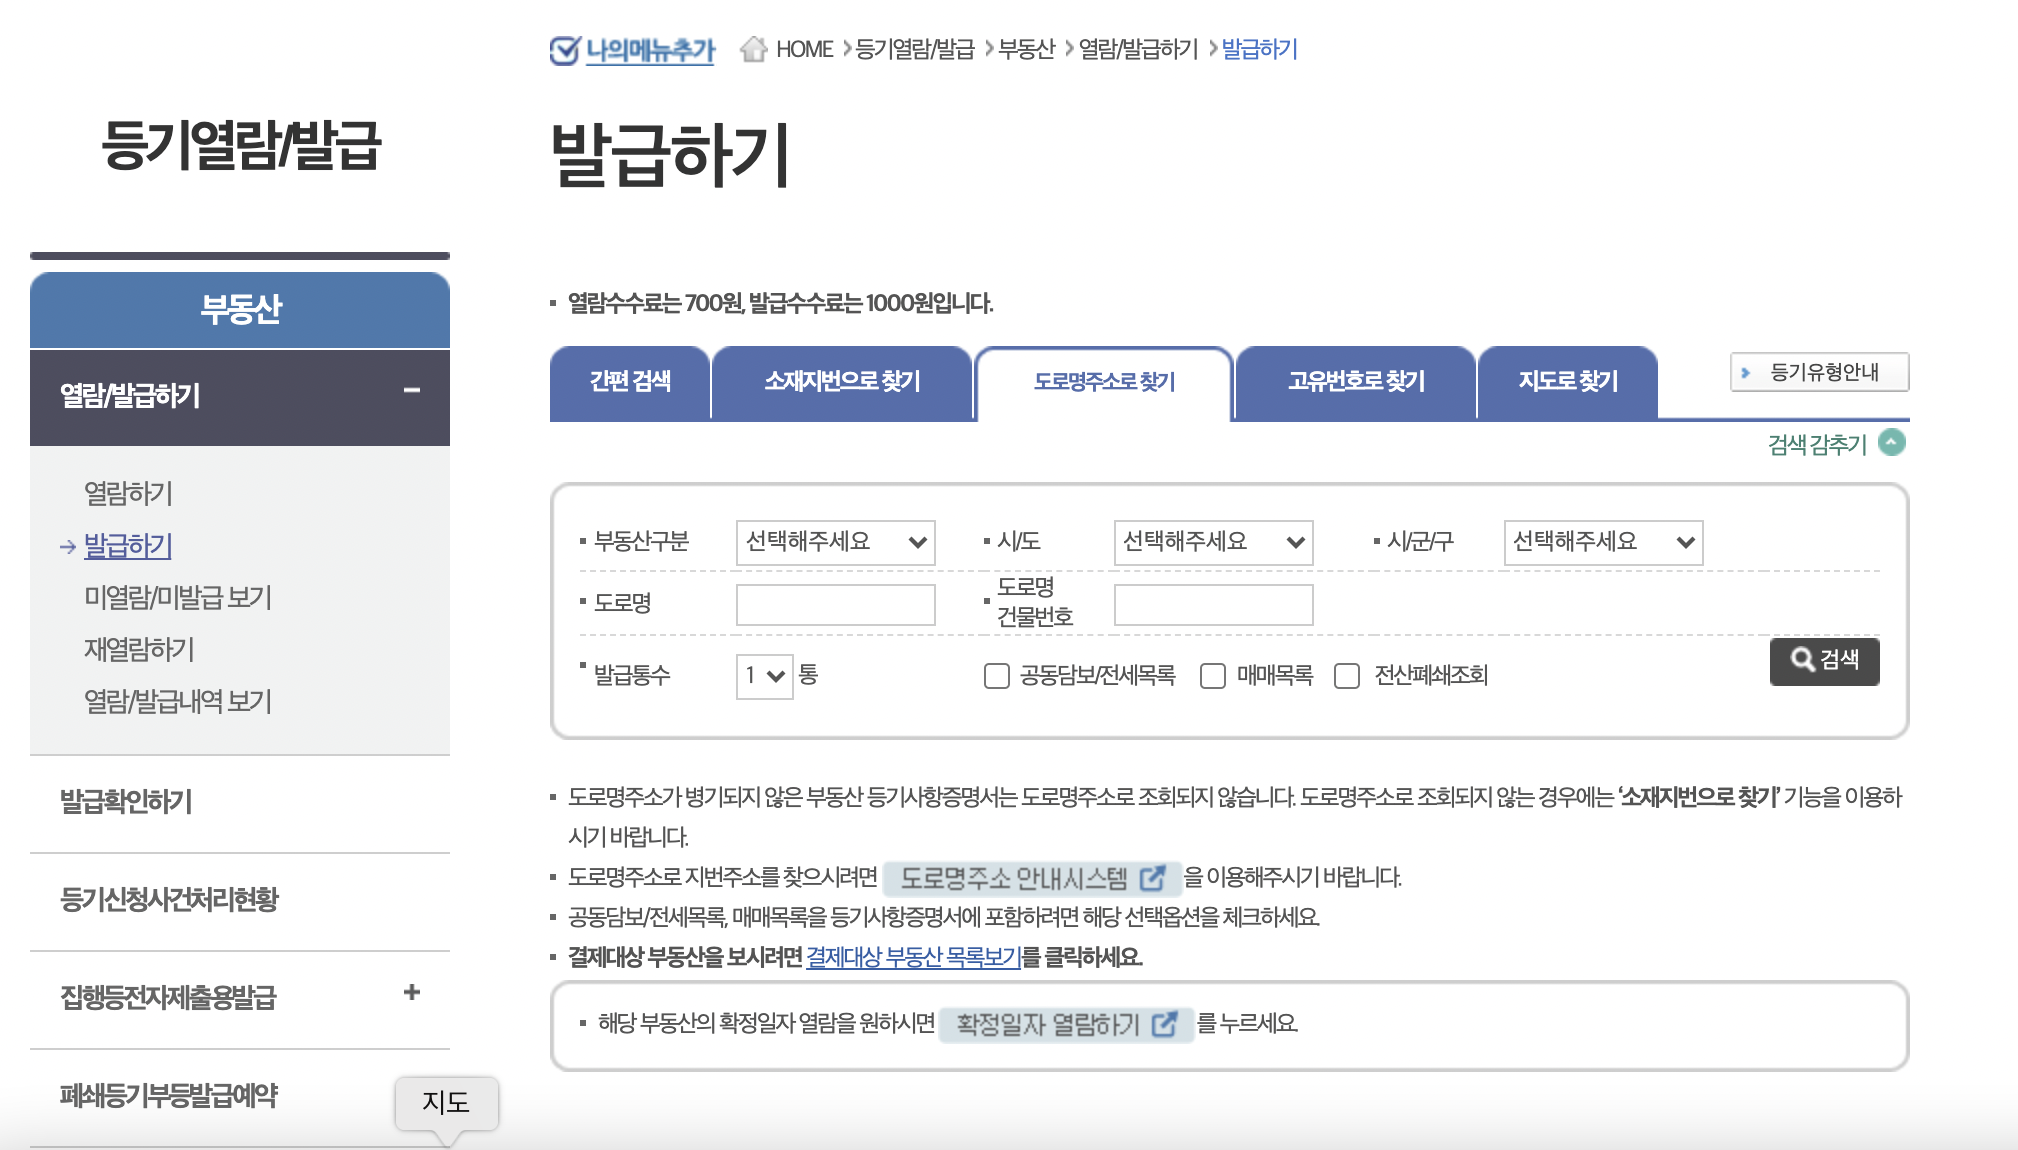Click the 확정일자 열람하기 link text
Screen dimensions: 2018x1150
point(1048,1024)
